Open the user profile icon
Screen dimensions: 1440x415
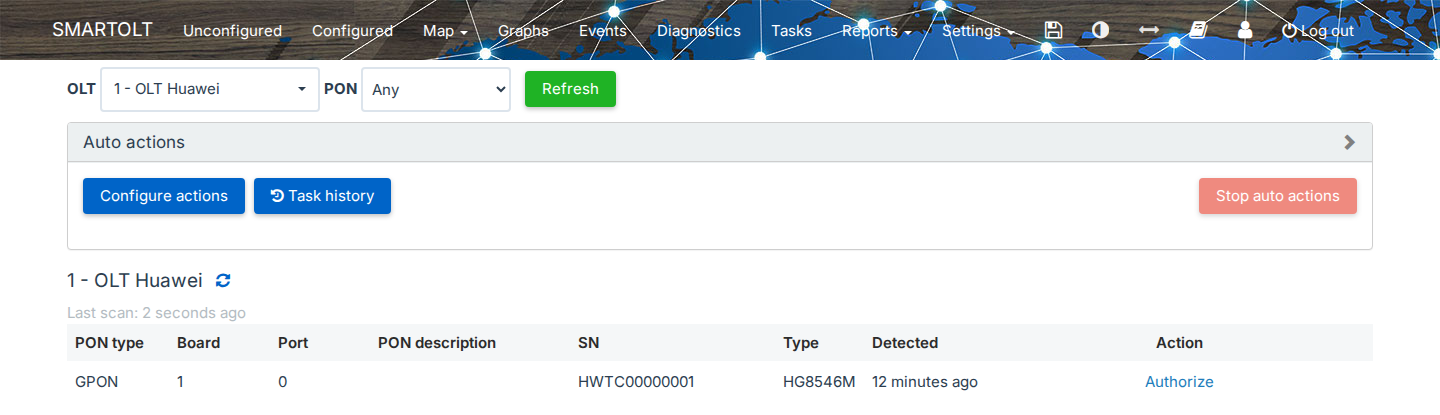tap(1245, 30)
